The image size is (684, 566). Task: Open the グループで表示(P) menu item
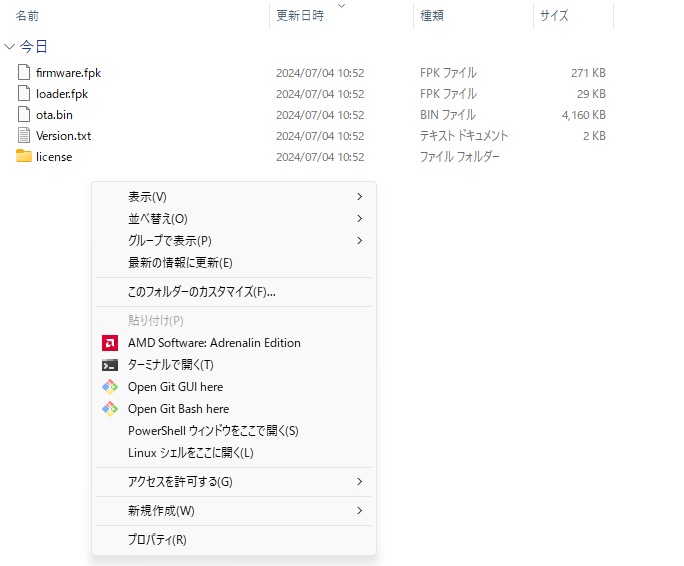234,240
